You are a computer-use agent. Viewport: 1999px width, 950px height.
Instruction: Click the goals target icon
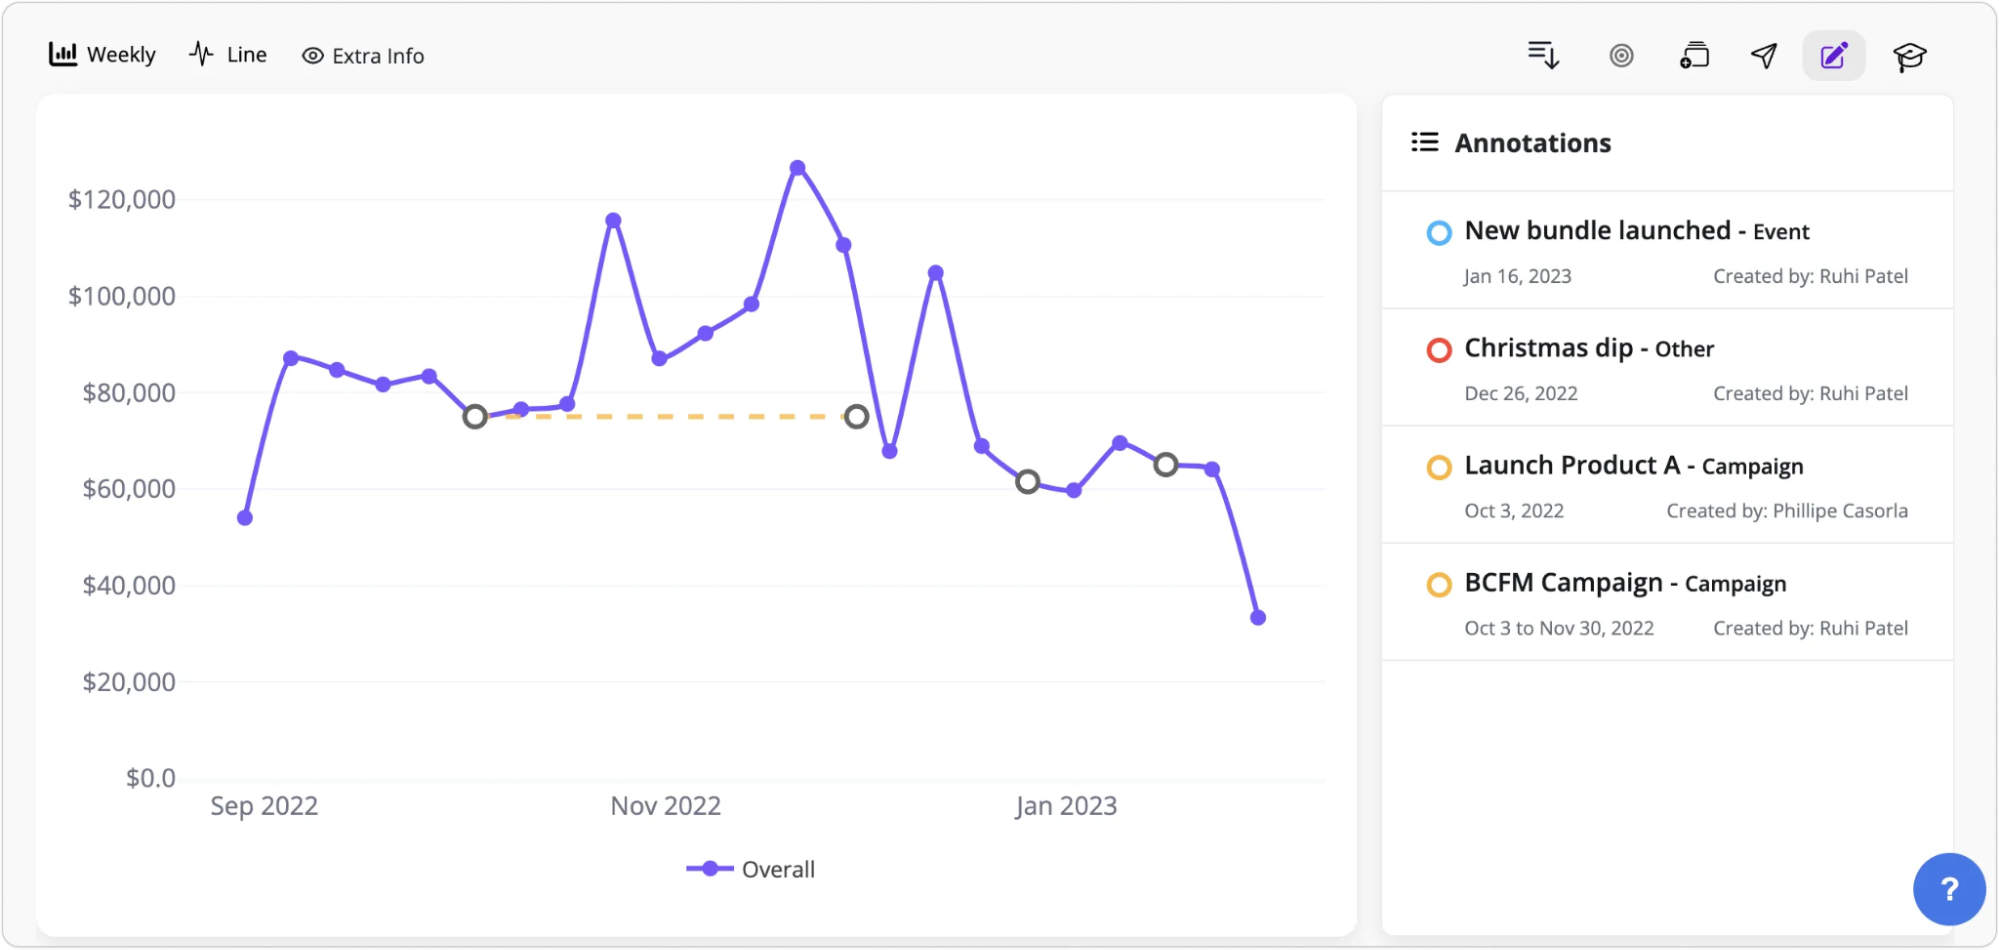[1622, 56]
